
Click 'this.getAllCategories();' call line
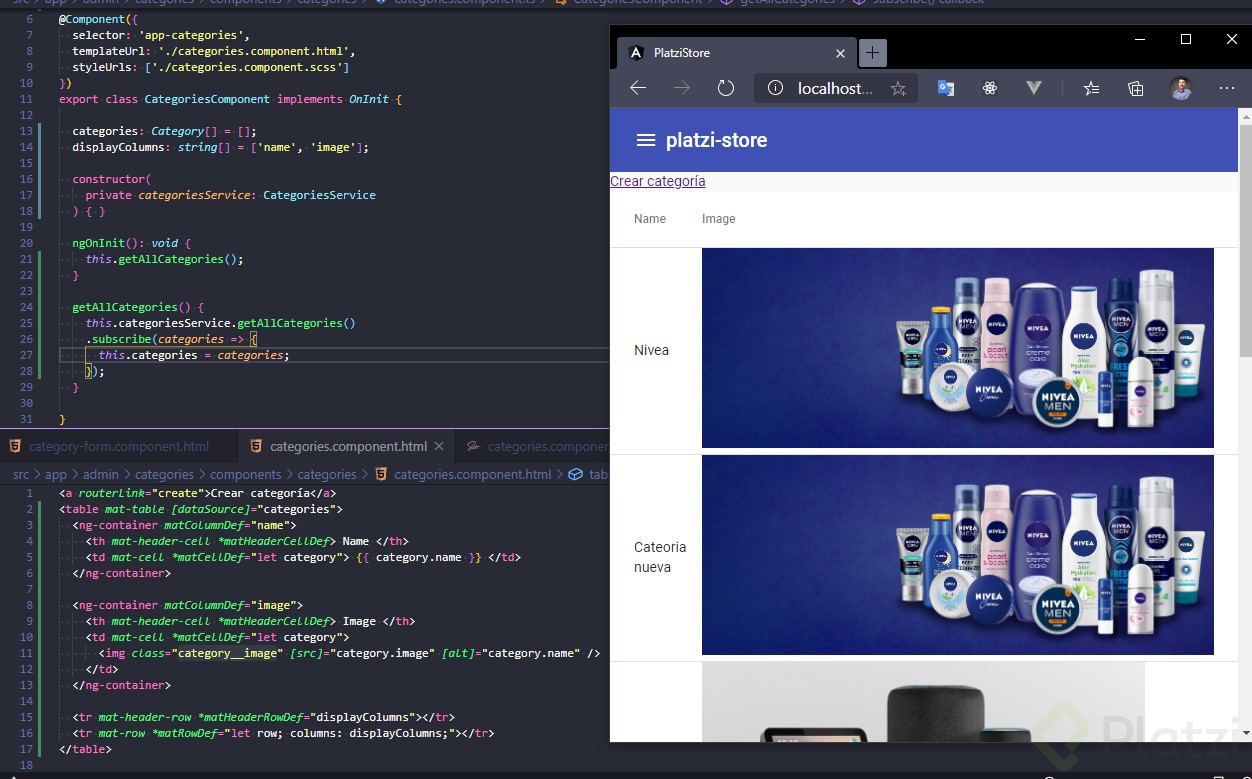click(164, 259)
